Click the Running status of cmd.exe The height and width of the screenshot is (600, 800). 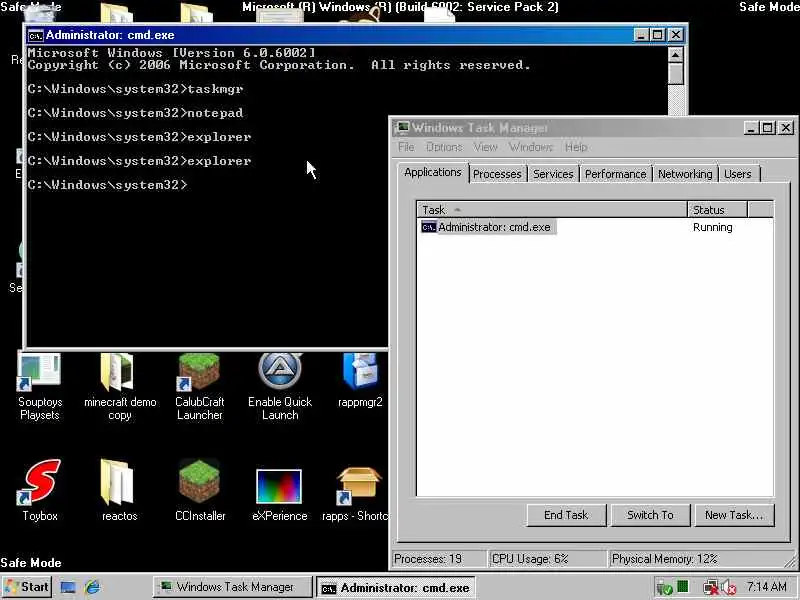(712, 227)
